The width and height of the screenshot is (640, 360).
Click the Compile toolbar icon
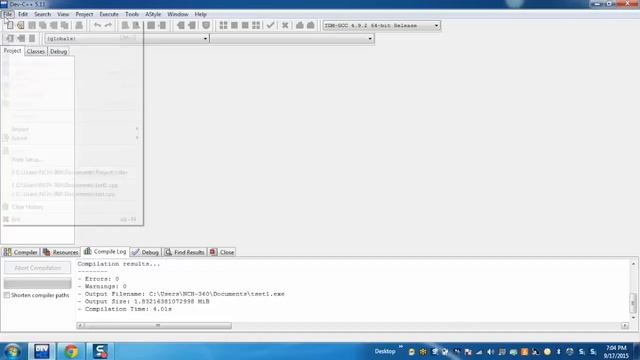(x=223, y=25)
